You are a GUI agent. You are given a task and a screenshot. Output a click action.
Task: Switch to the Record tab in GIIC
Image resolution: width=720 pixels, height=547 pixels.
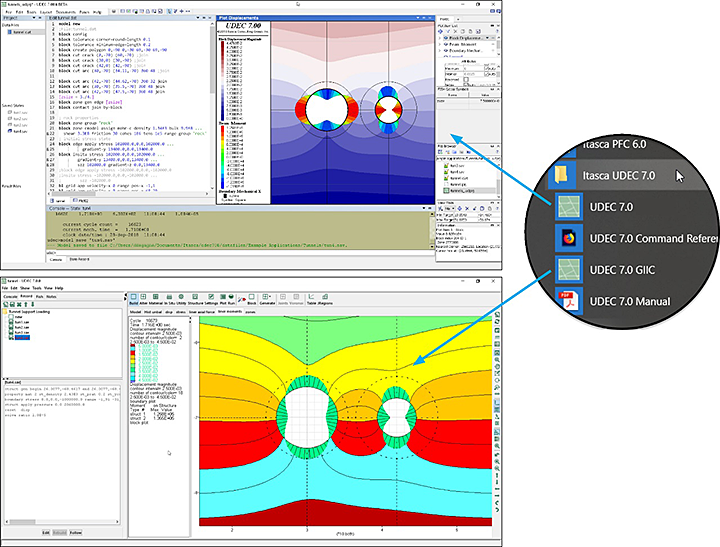click(x=26, y=297)
